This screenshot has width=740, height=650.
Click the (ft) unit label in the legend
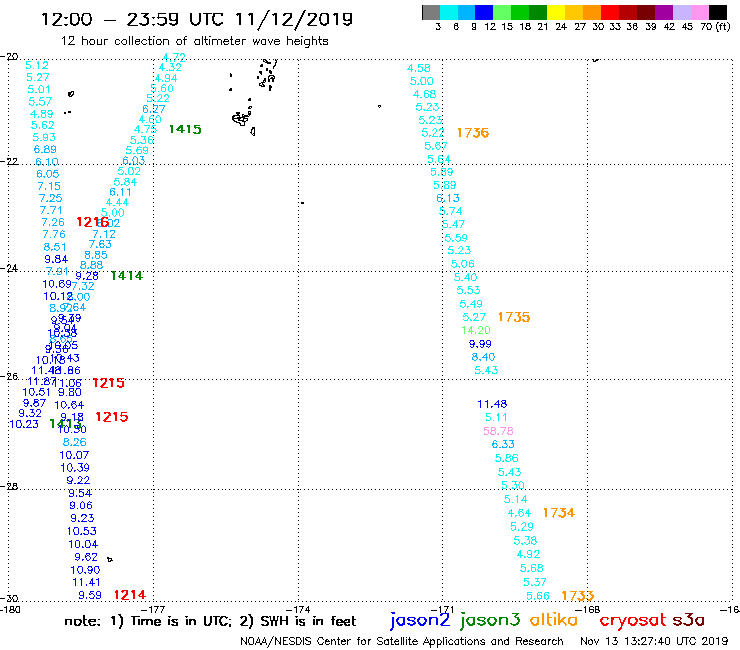pos(723,26)
